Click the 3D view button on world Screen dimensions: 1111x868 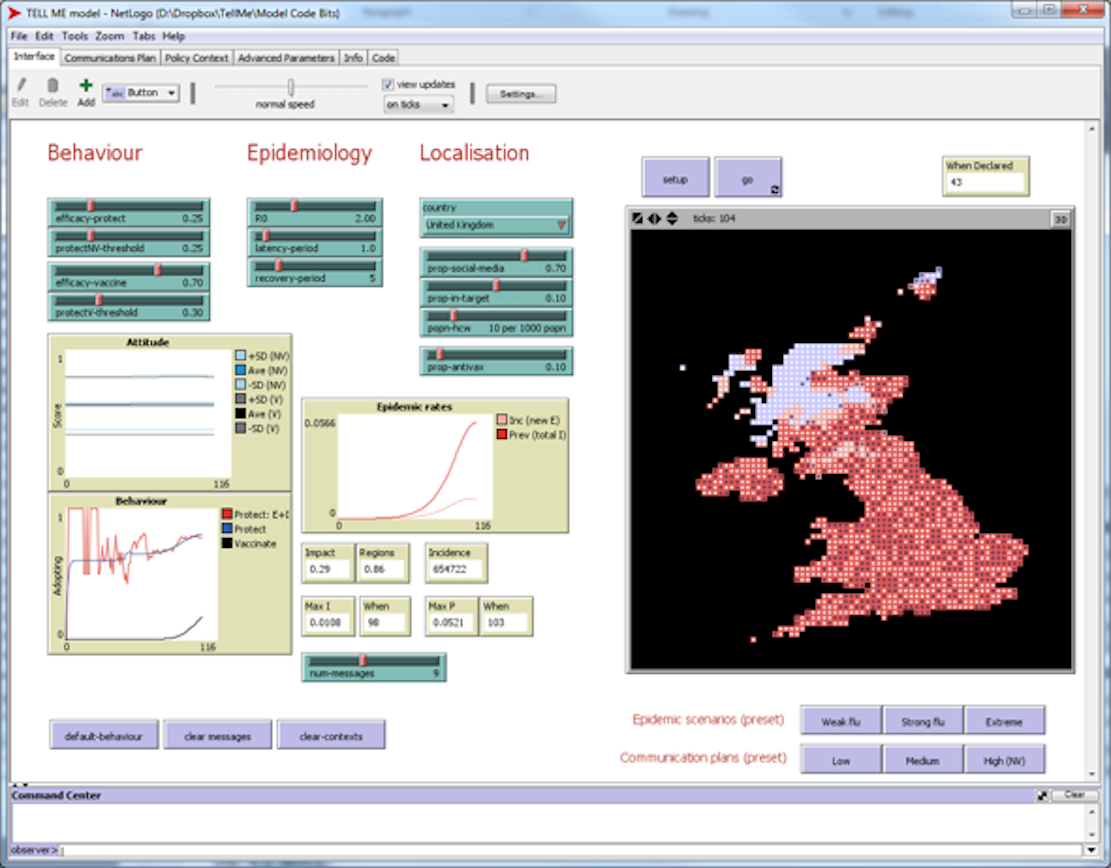point(1059,219)
